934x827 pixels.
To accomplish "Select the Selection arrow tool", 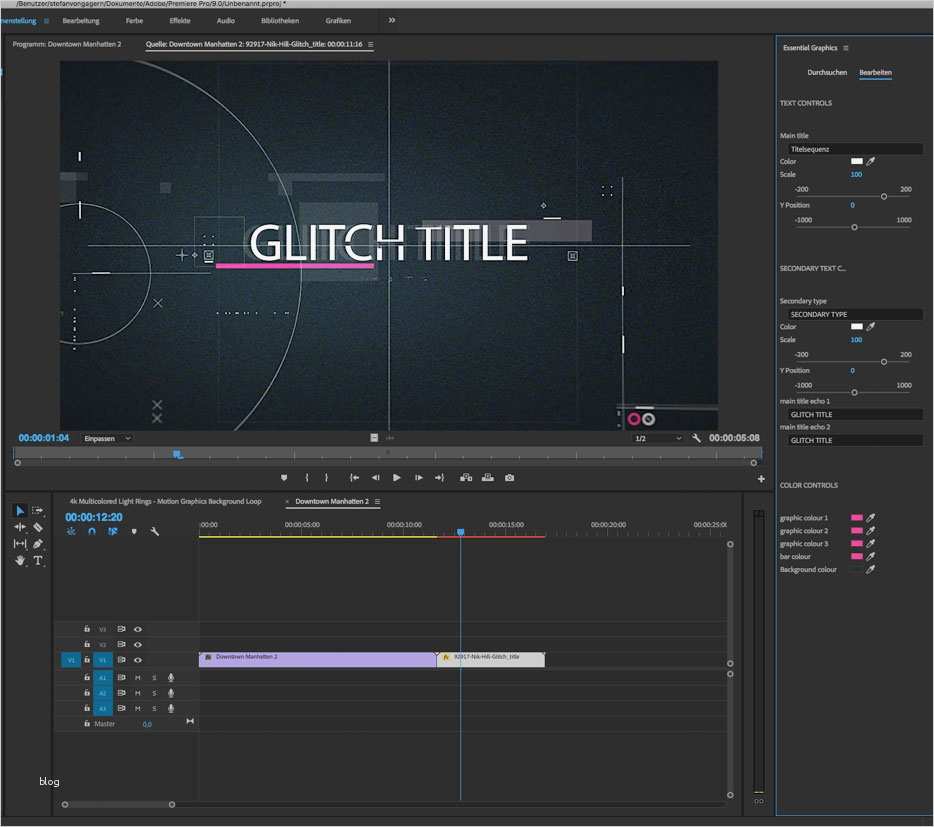I will coord(20,511).
